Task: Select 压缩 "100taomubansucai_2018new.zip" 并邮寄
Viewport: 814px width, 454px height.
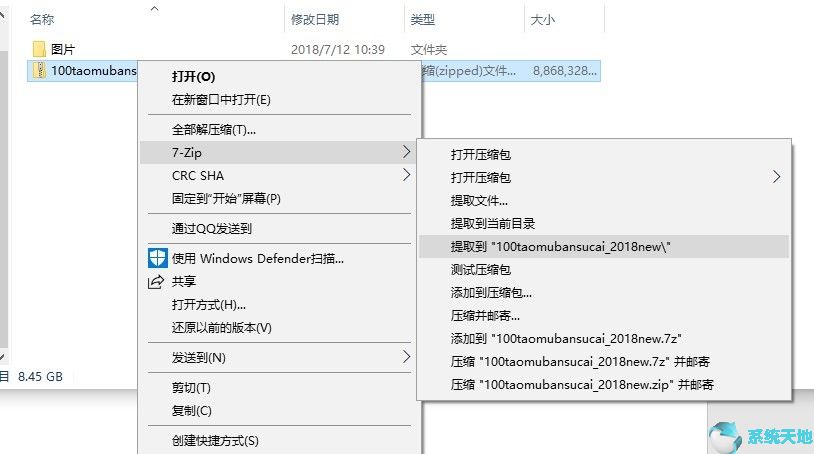Action: pyautogui.click(x=582, y=384)
